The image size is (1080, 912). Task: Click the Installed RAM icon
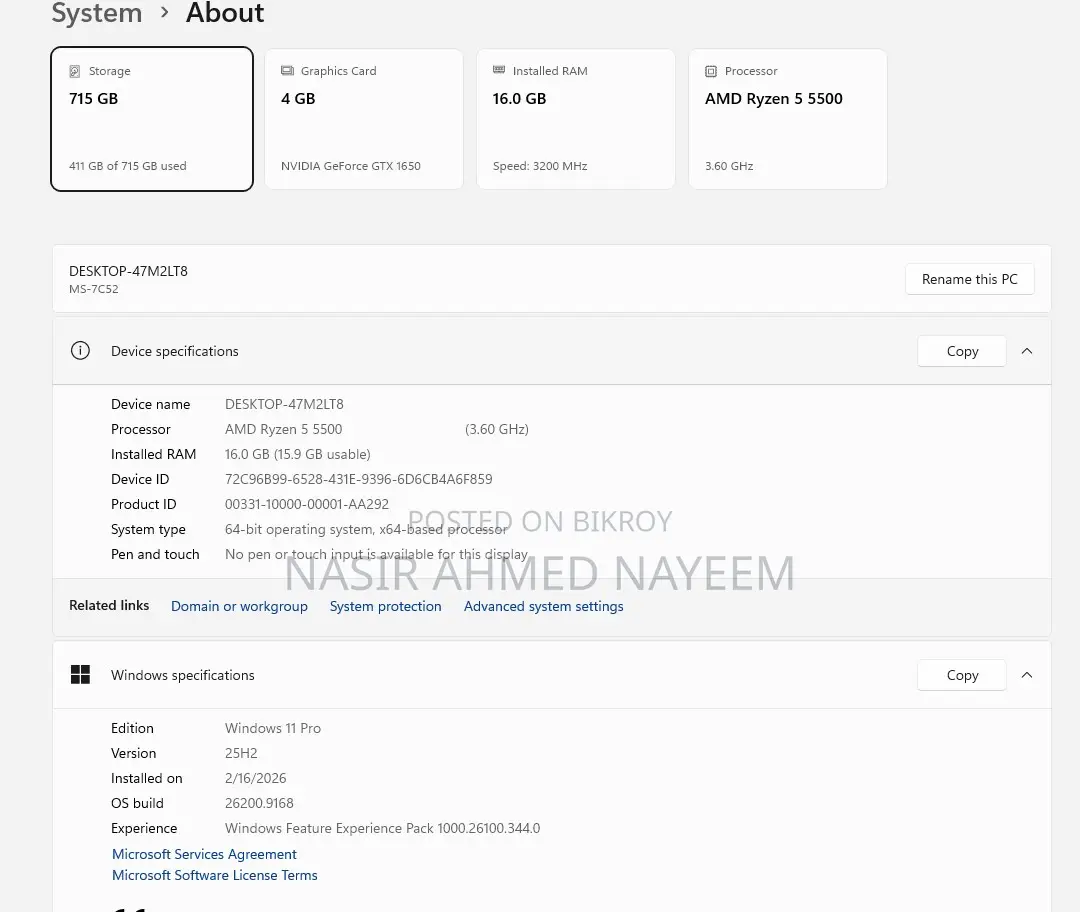[x=499, y=70]
